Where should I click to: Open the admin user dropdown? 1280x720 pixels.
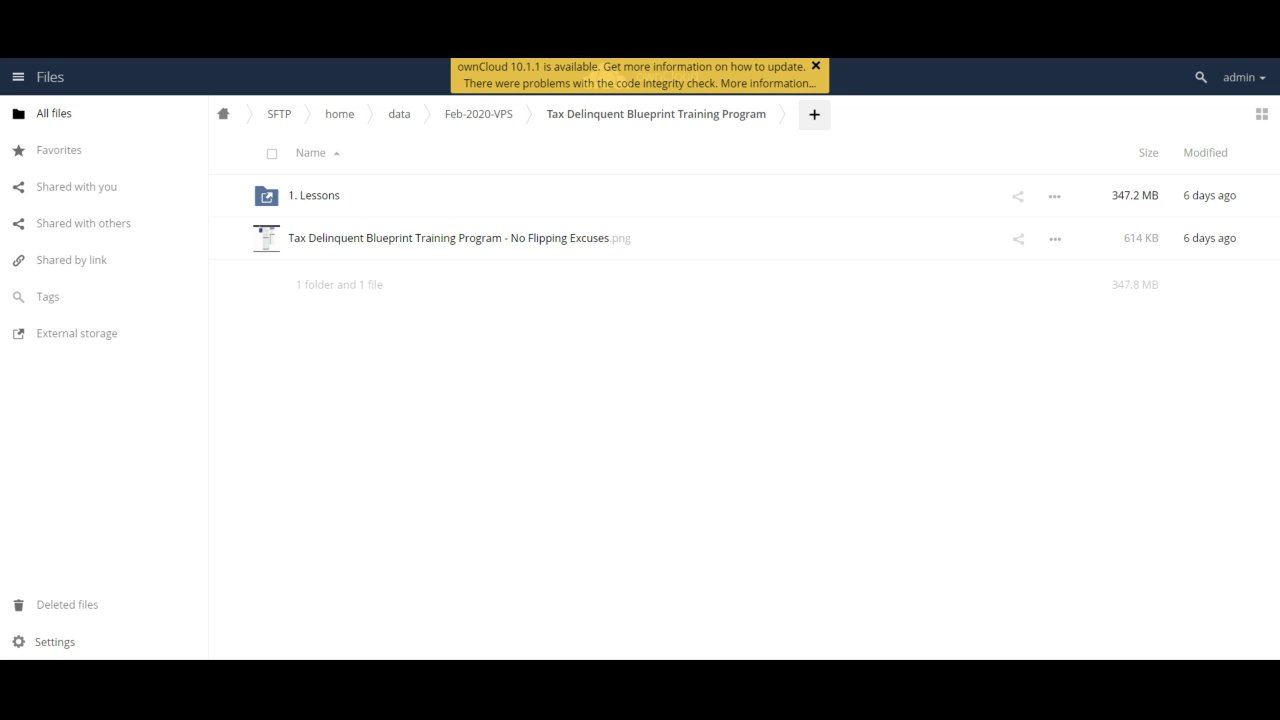tap(1244, 77)
